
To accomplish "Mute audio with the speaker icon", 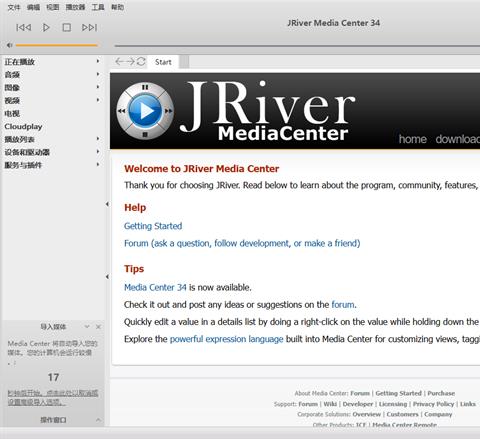I will [x=9, y=45].
